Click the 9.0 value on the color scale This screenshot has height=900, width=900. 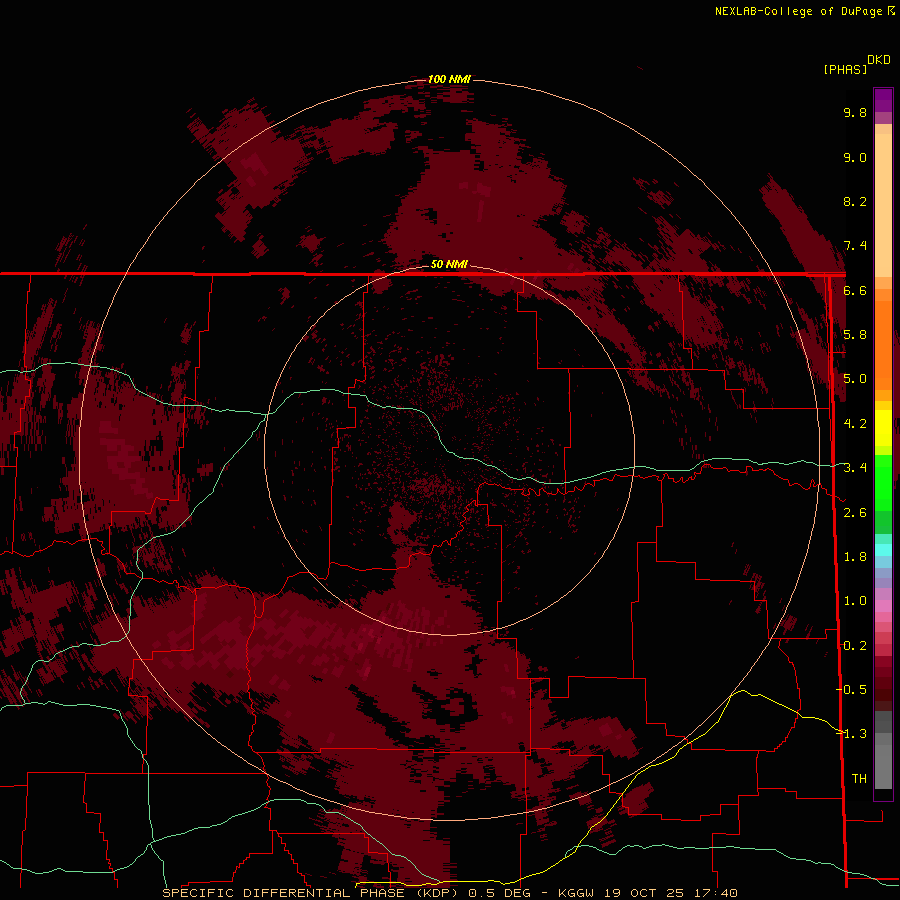click(x=855, y=157)
